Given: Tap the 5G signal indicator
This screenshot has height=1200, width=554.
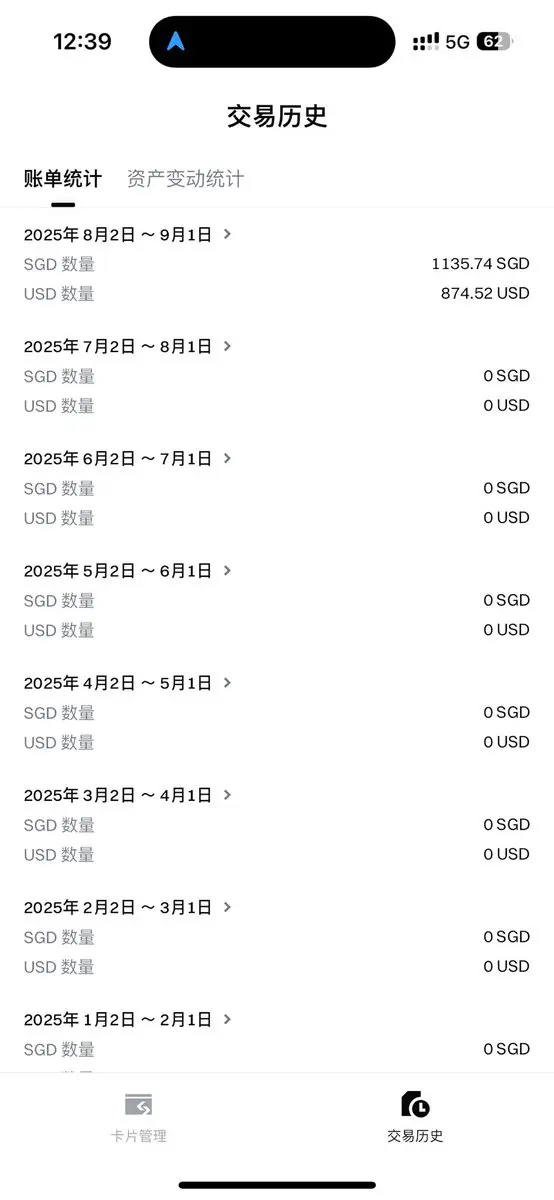Looking at the screenshot, I should (457, 42).
